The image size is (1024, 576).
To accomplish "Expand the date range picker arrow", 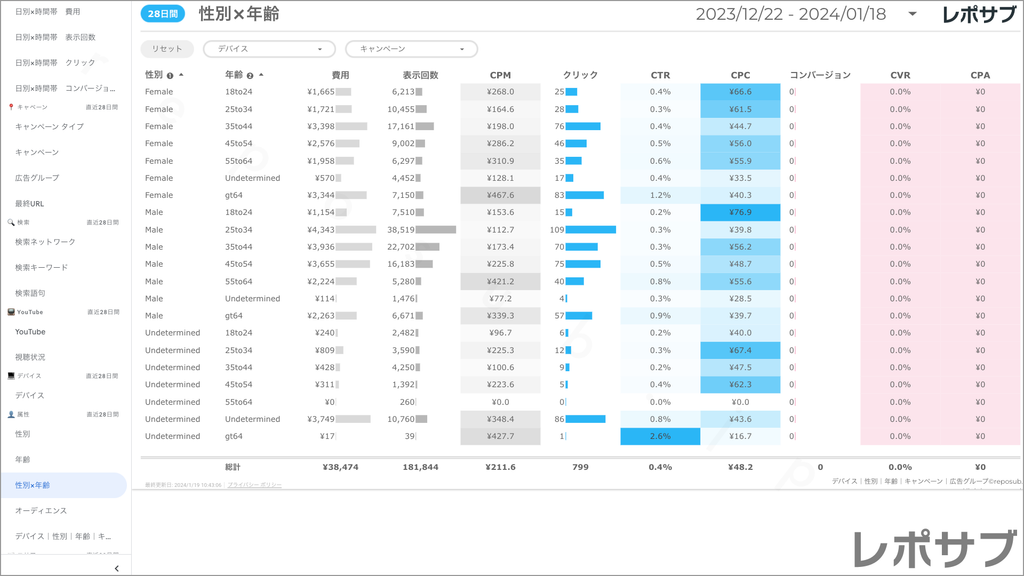I will pos(912,15).
